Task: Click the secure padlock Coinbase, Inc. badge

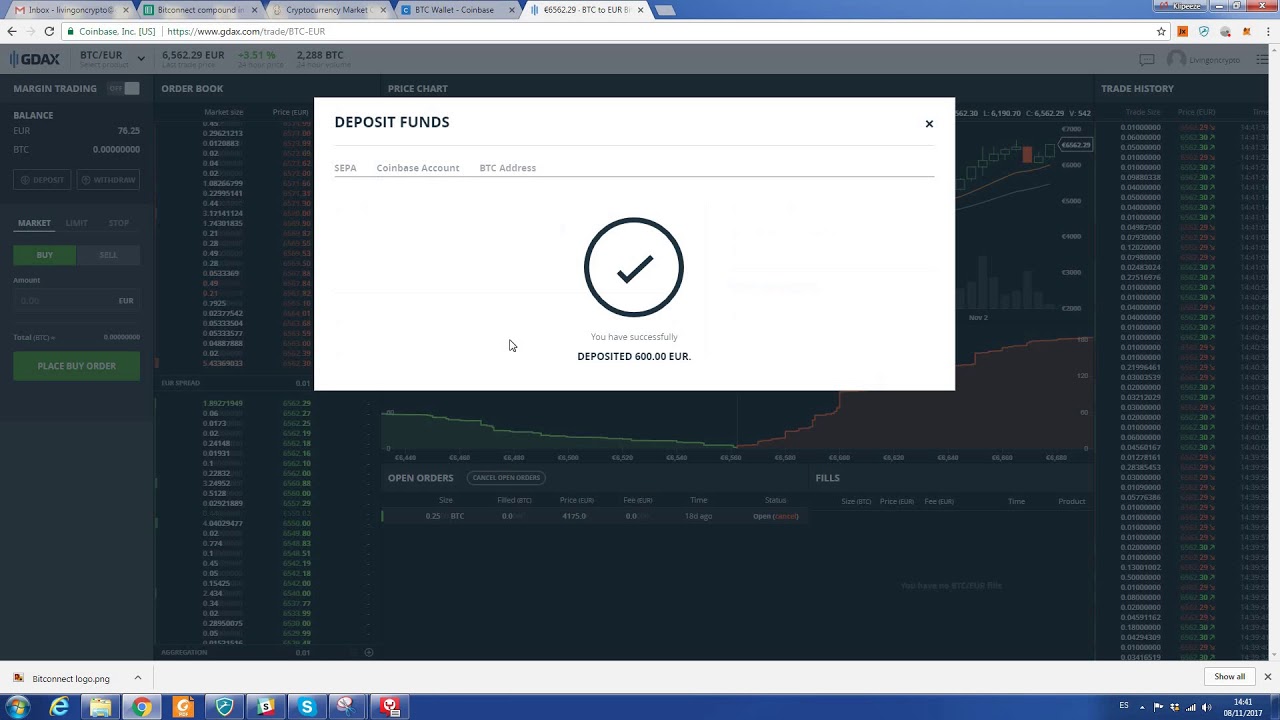Action: click(111, 32)
